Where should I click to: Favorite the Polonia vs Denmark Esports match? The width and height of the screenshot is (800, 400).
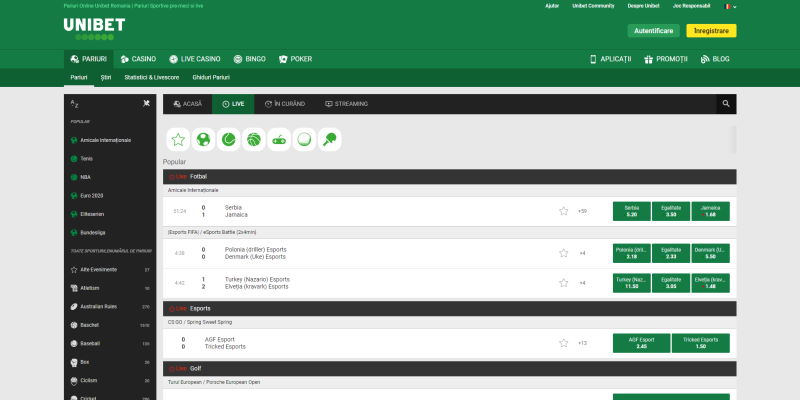click(563, 253)
